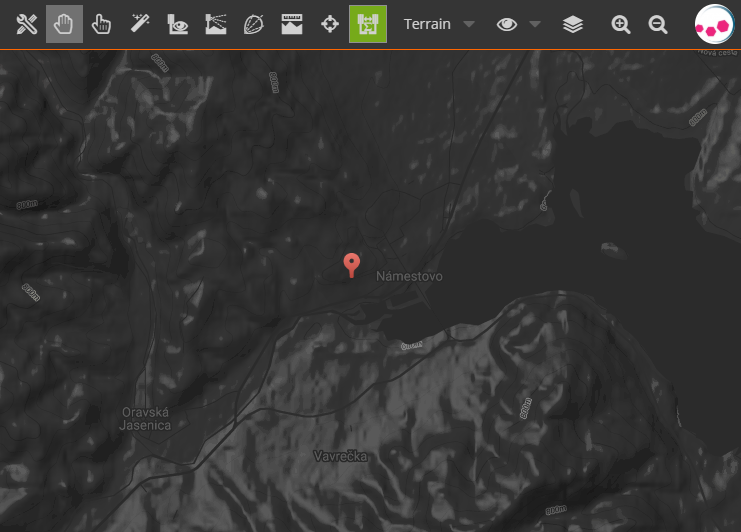Expand the Terrain dropdown arrow

[468, 24]
